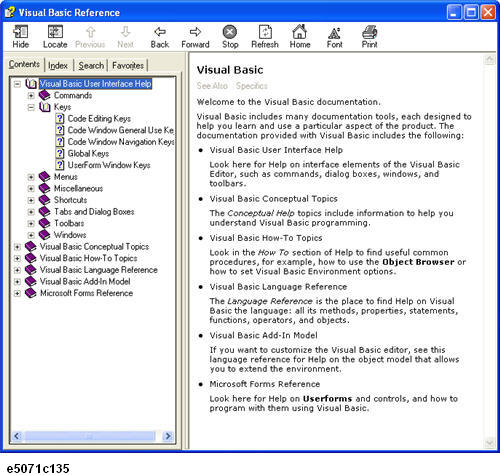Switch to the Index tab

(x=58, y=66)
